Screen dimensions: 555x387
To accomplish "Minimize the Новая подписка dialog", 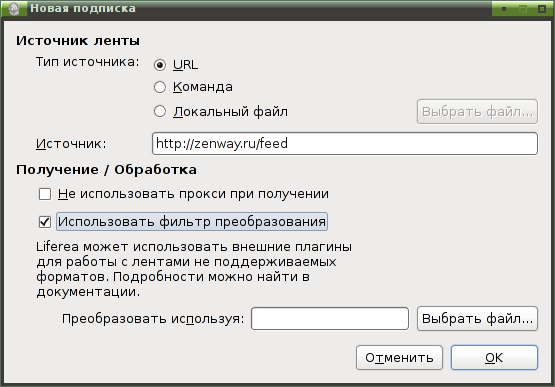I will 504,9.
